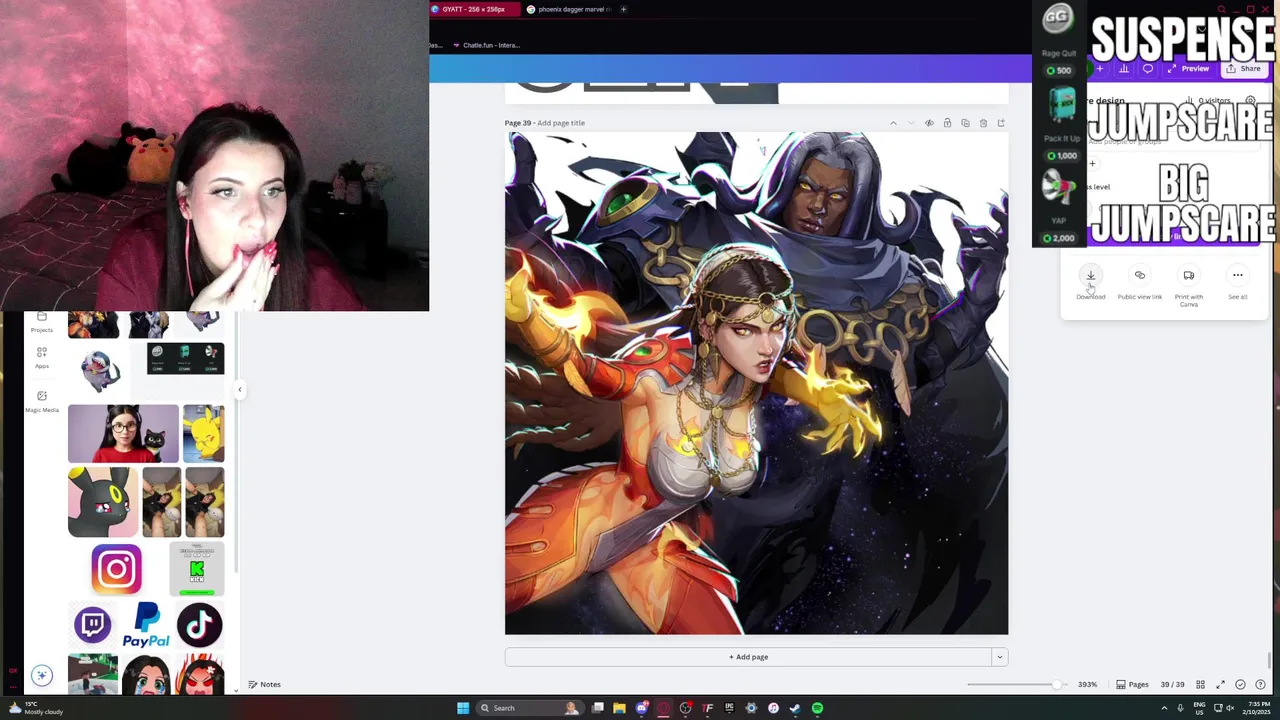Open the share design settings gear
The width and height of the screenshot is (1280, 720).
point(1250,101)
